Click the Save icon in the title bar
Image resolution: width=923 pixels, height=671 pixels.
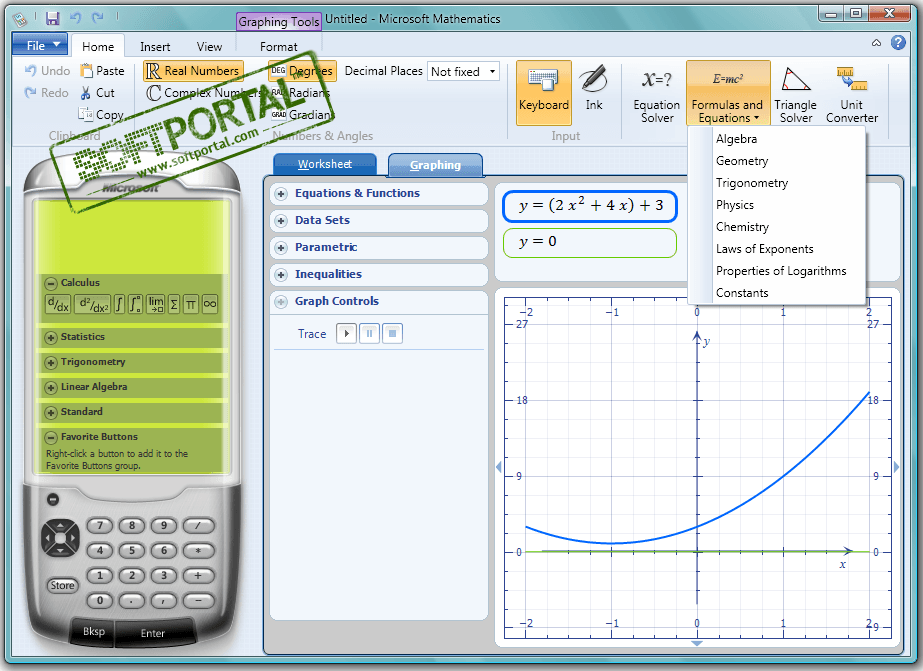(52, 18)
